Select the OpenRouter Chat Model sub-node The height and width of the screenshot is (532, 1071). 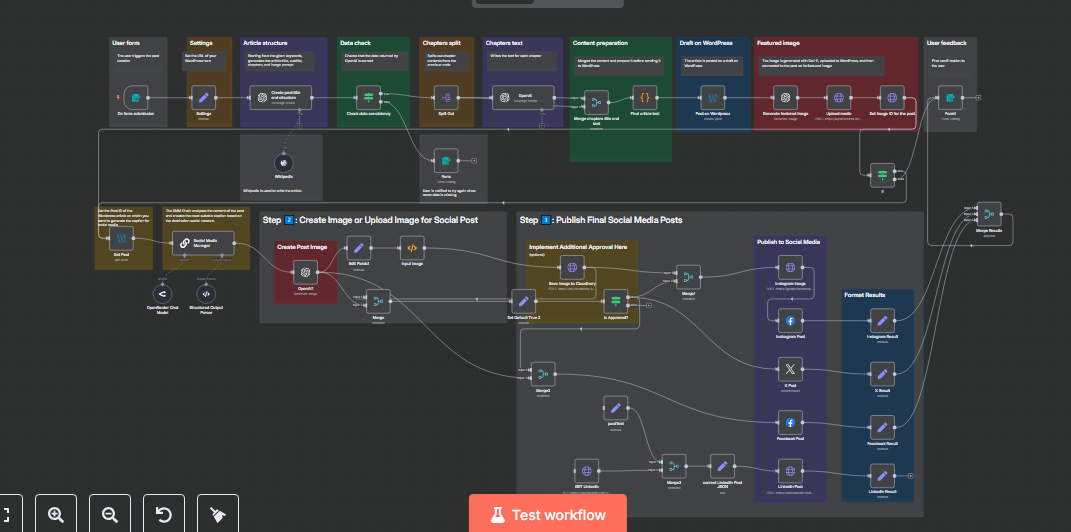click(161, 292)
